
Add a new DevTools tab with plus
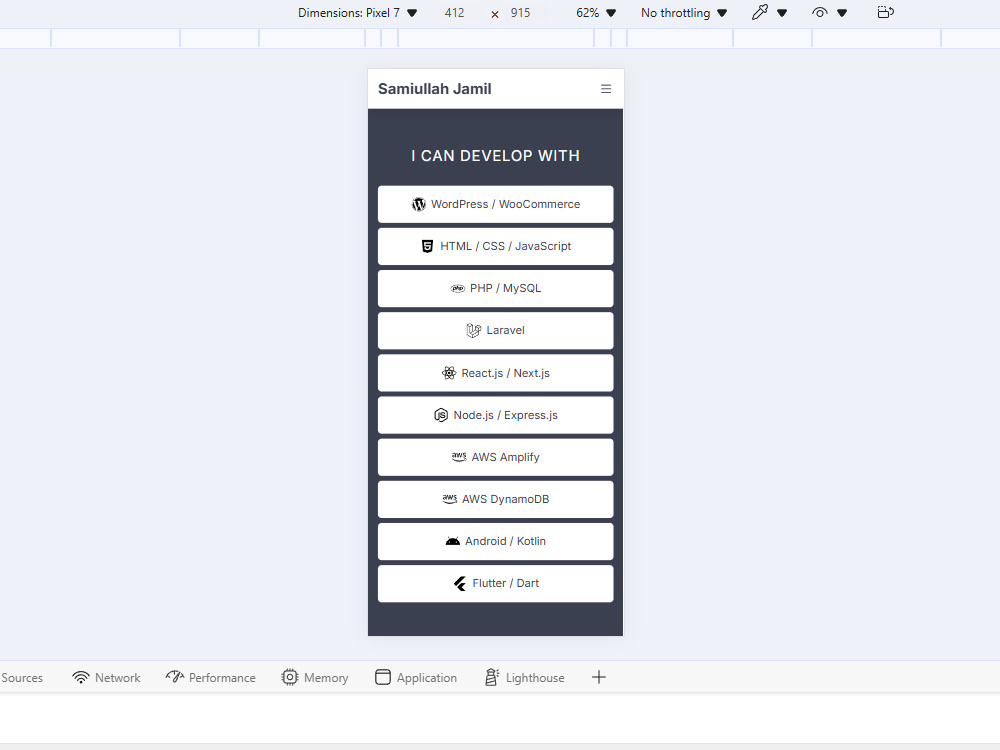pyautogui.click(x=598, y=677)
